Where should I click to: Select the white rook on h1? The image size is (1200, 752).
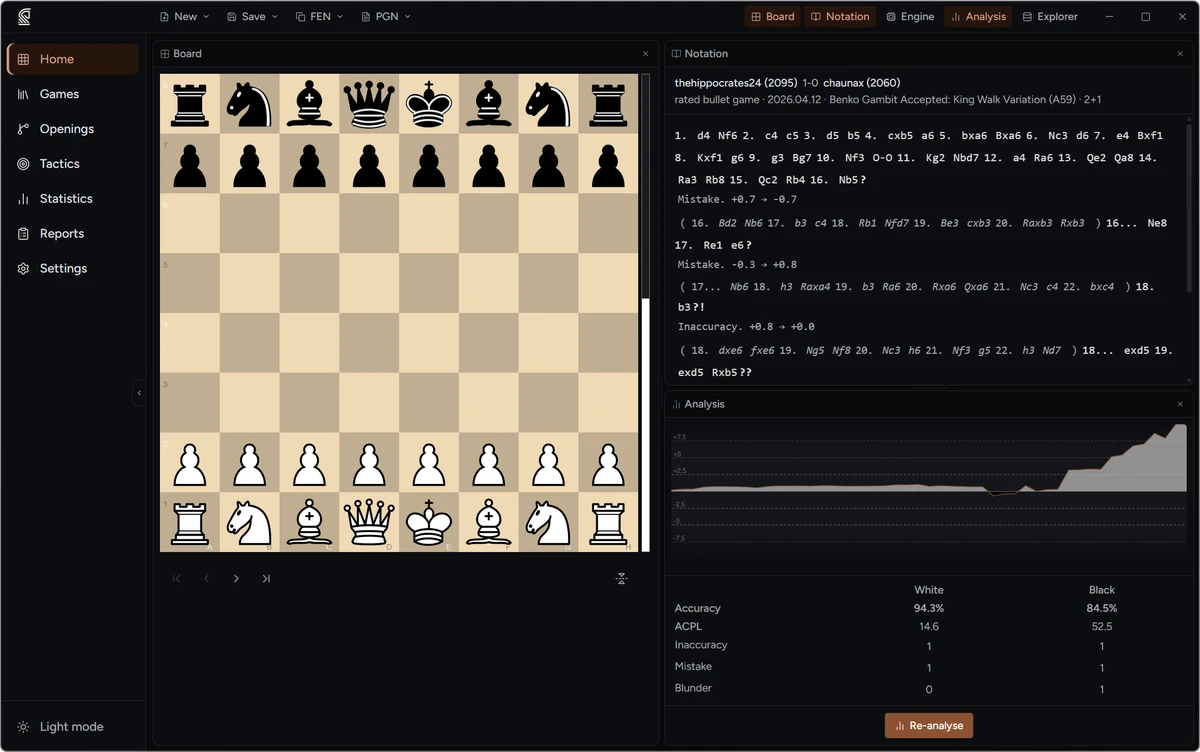(x=609, y=522)
